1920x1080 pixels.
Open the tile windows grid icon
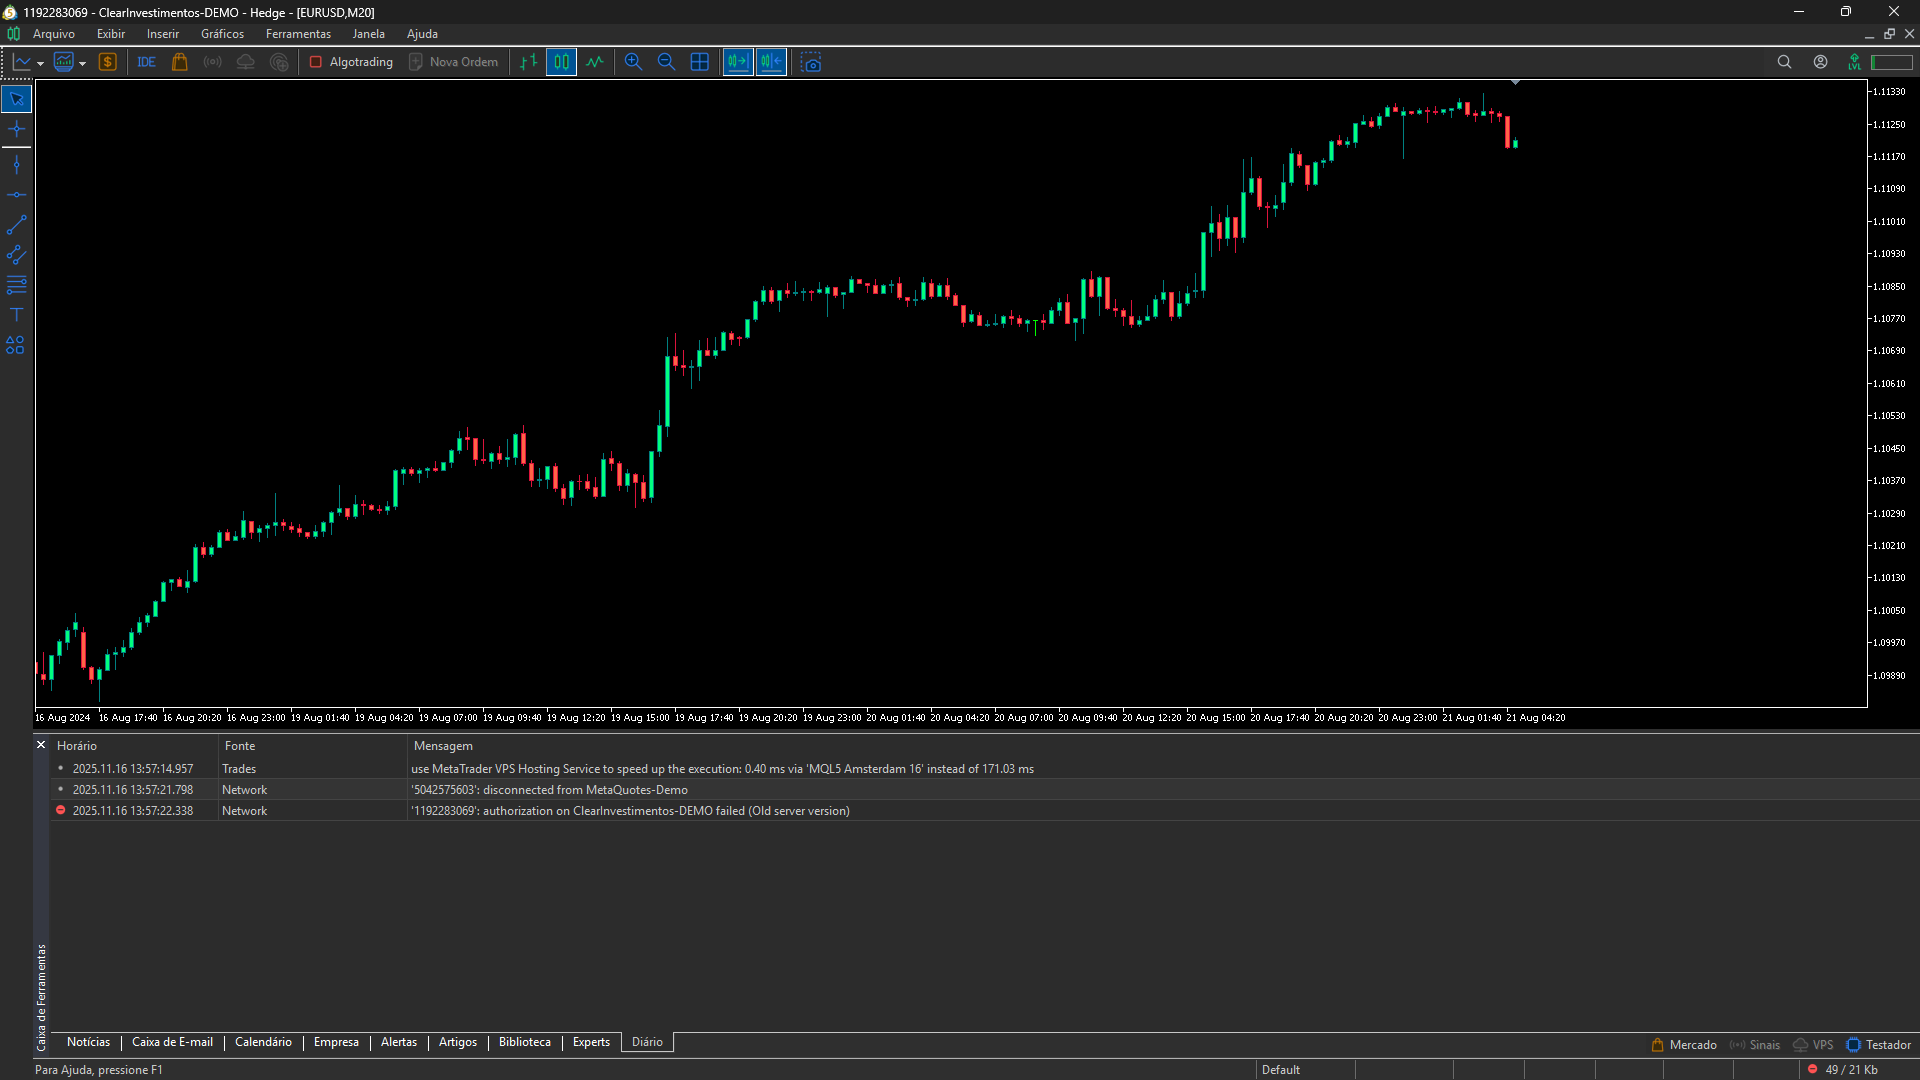coord(700,62)
